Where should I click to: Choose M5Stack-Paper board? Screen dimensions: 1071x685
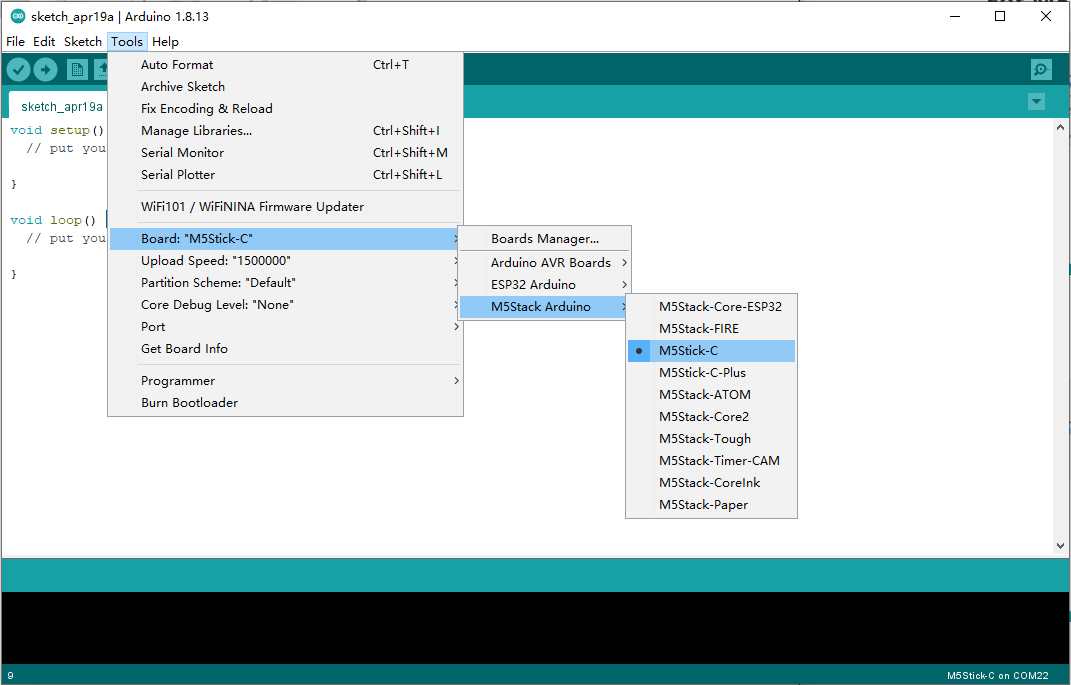pos(711,505)
